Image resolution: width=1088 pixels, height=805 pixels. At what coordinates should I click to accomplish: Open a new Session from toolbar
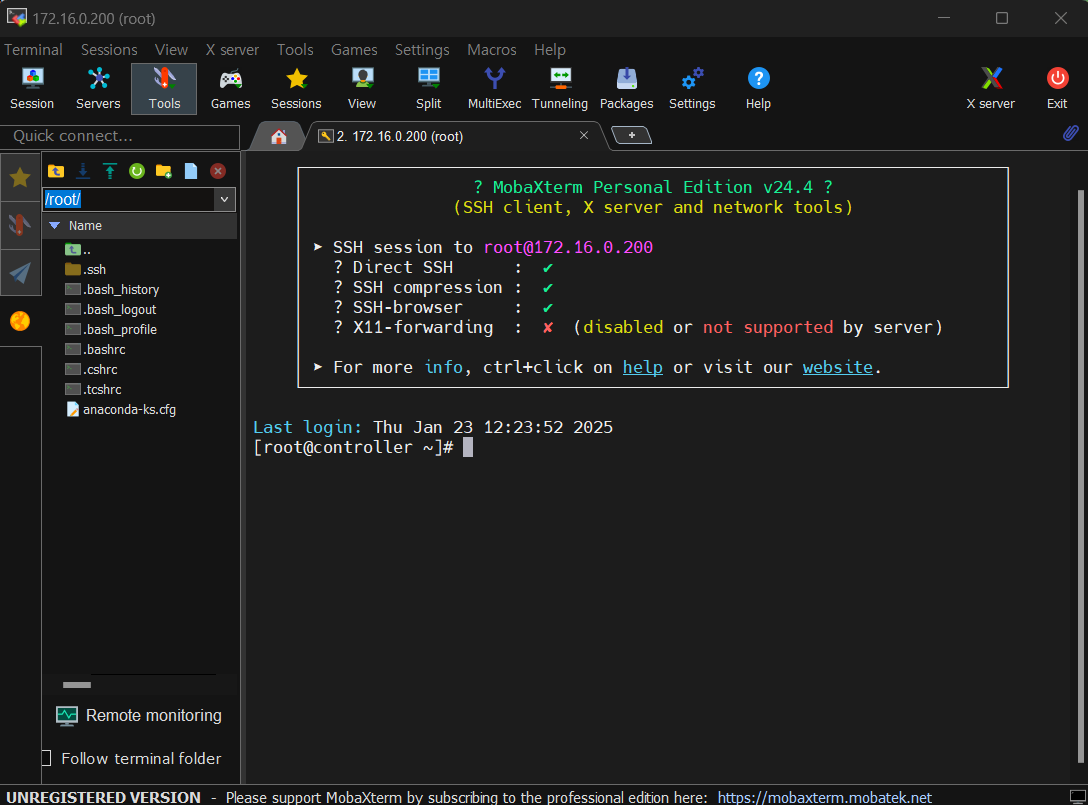(x=32, y=89)
